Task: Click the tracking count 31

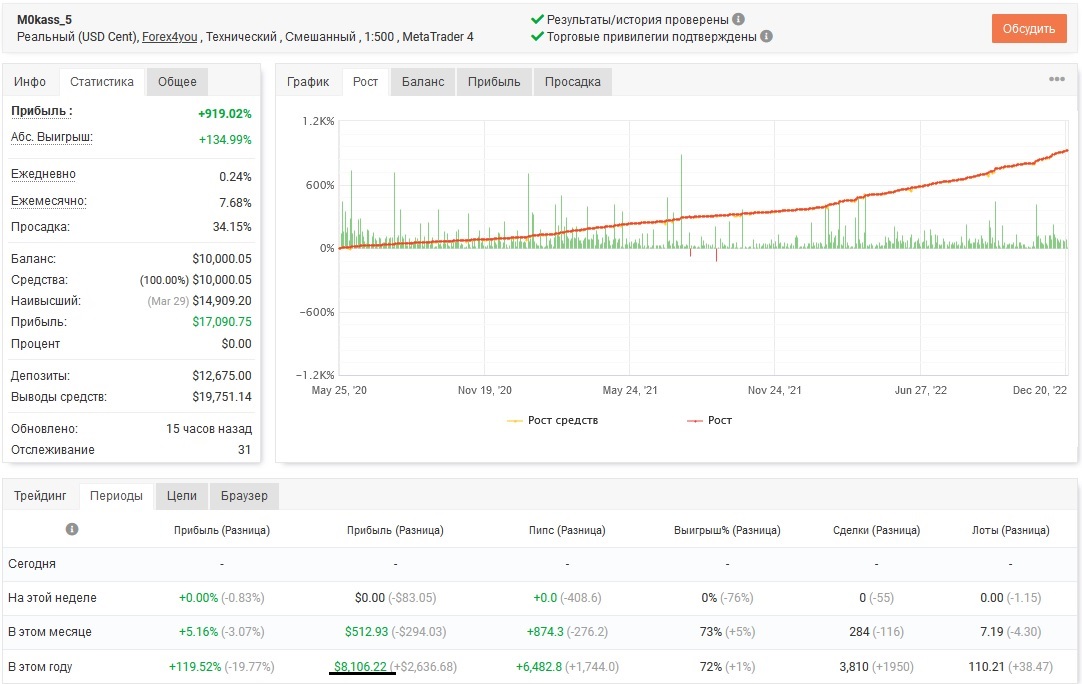Action: [244, 449]
